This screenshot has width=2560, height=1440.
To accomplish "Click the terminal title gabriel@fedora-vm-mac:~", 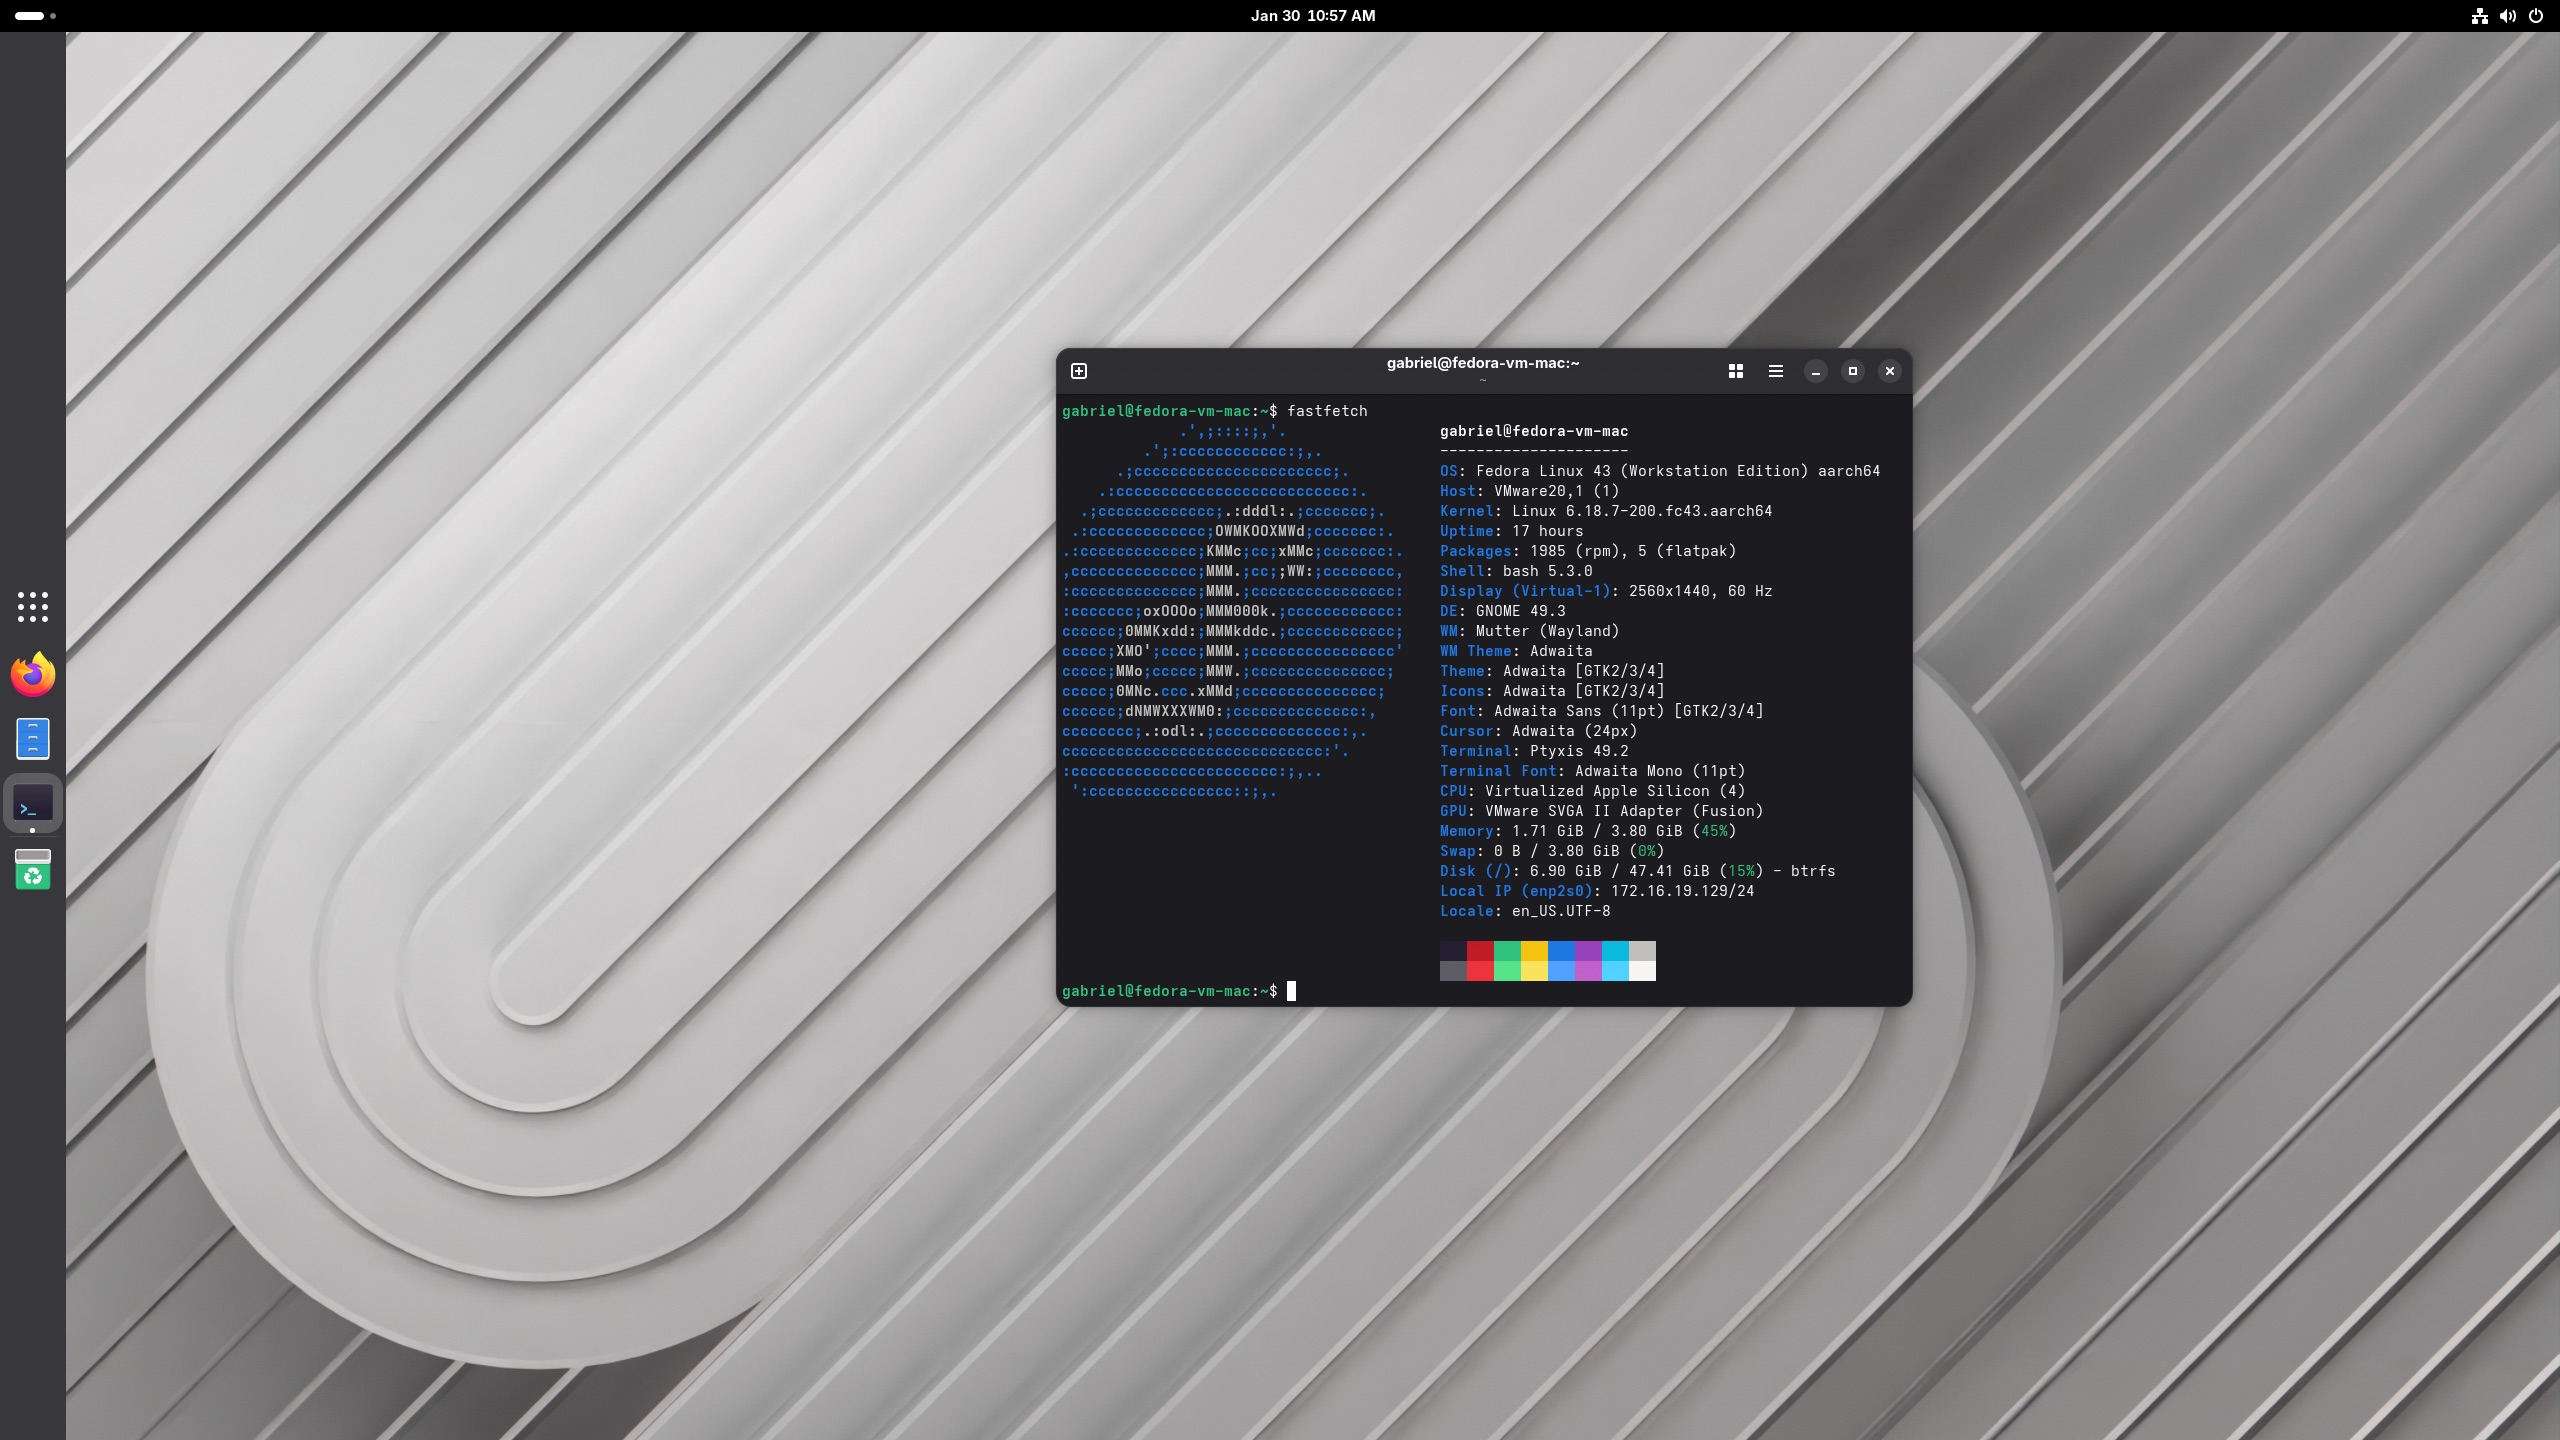I will point(1482,363).
